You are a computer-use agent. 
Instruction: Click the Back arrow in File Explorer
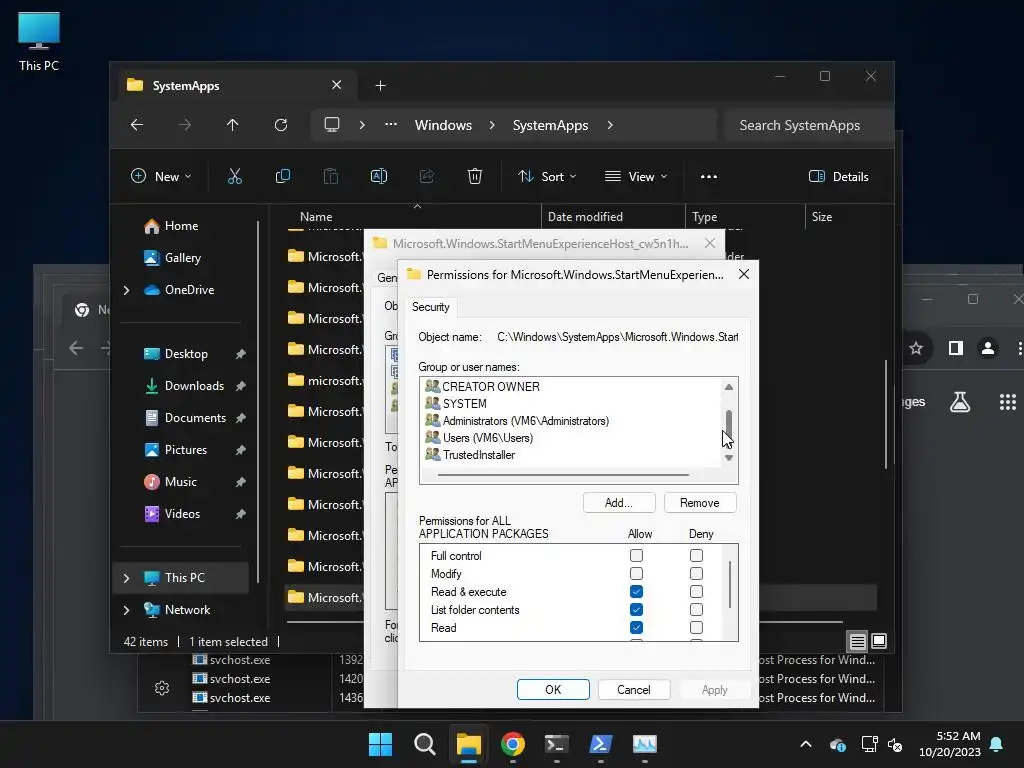coord(136,125)
